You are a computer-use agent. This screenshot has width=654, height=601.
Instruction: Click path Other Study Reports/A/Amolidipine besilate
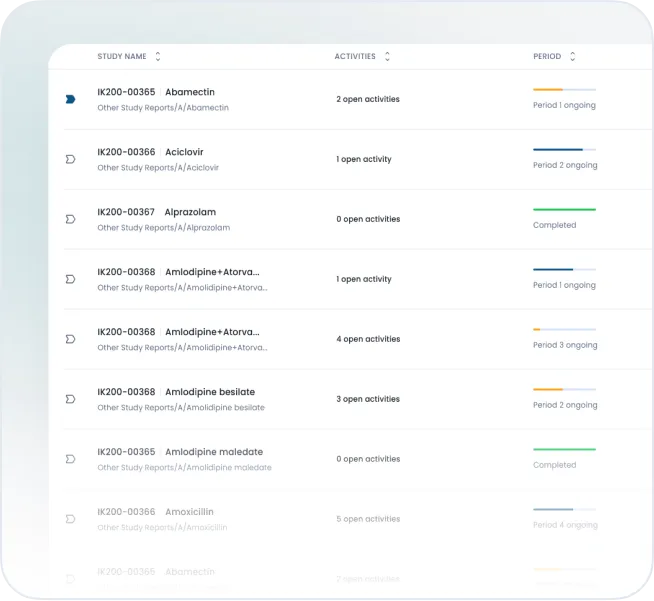coord(181,407)
